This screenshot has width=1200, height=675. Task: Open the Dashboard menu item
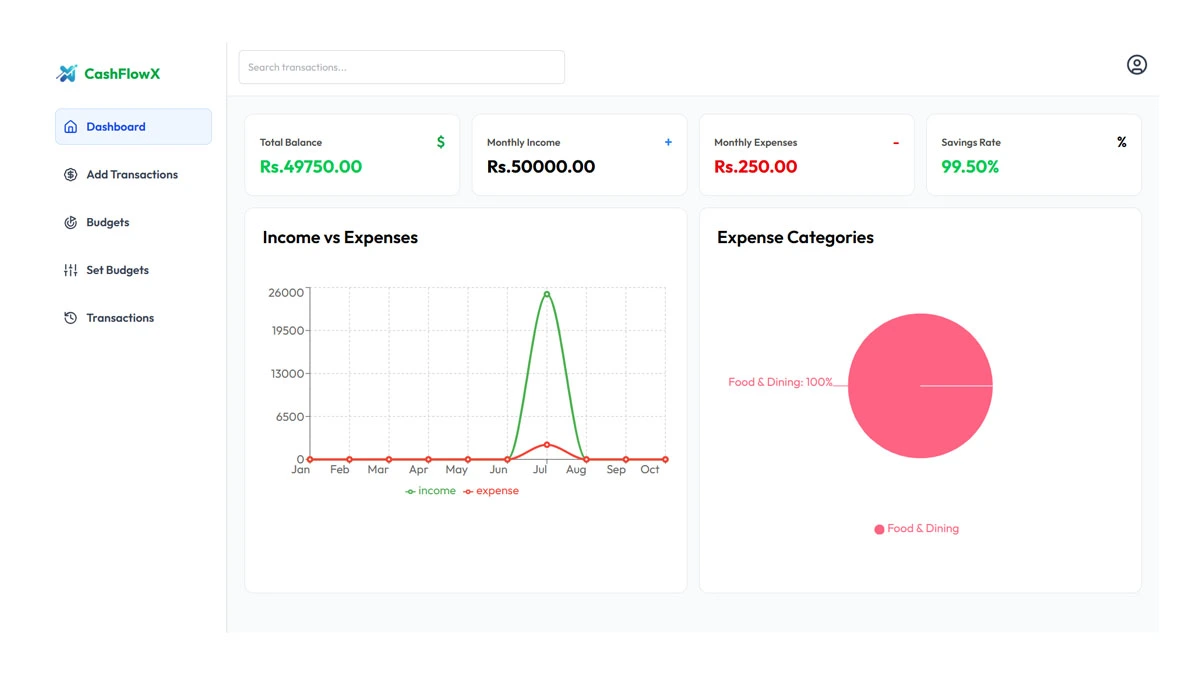(133, 127)
